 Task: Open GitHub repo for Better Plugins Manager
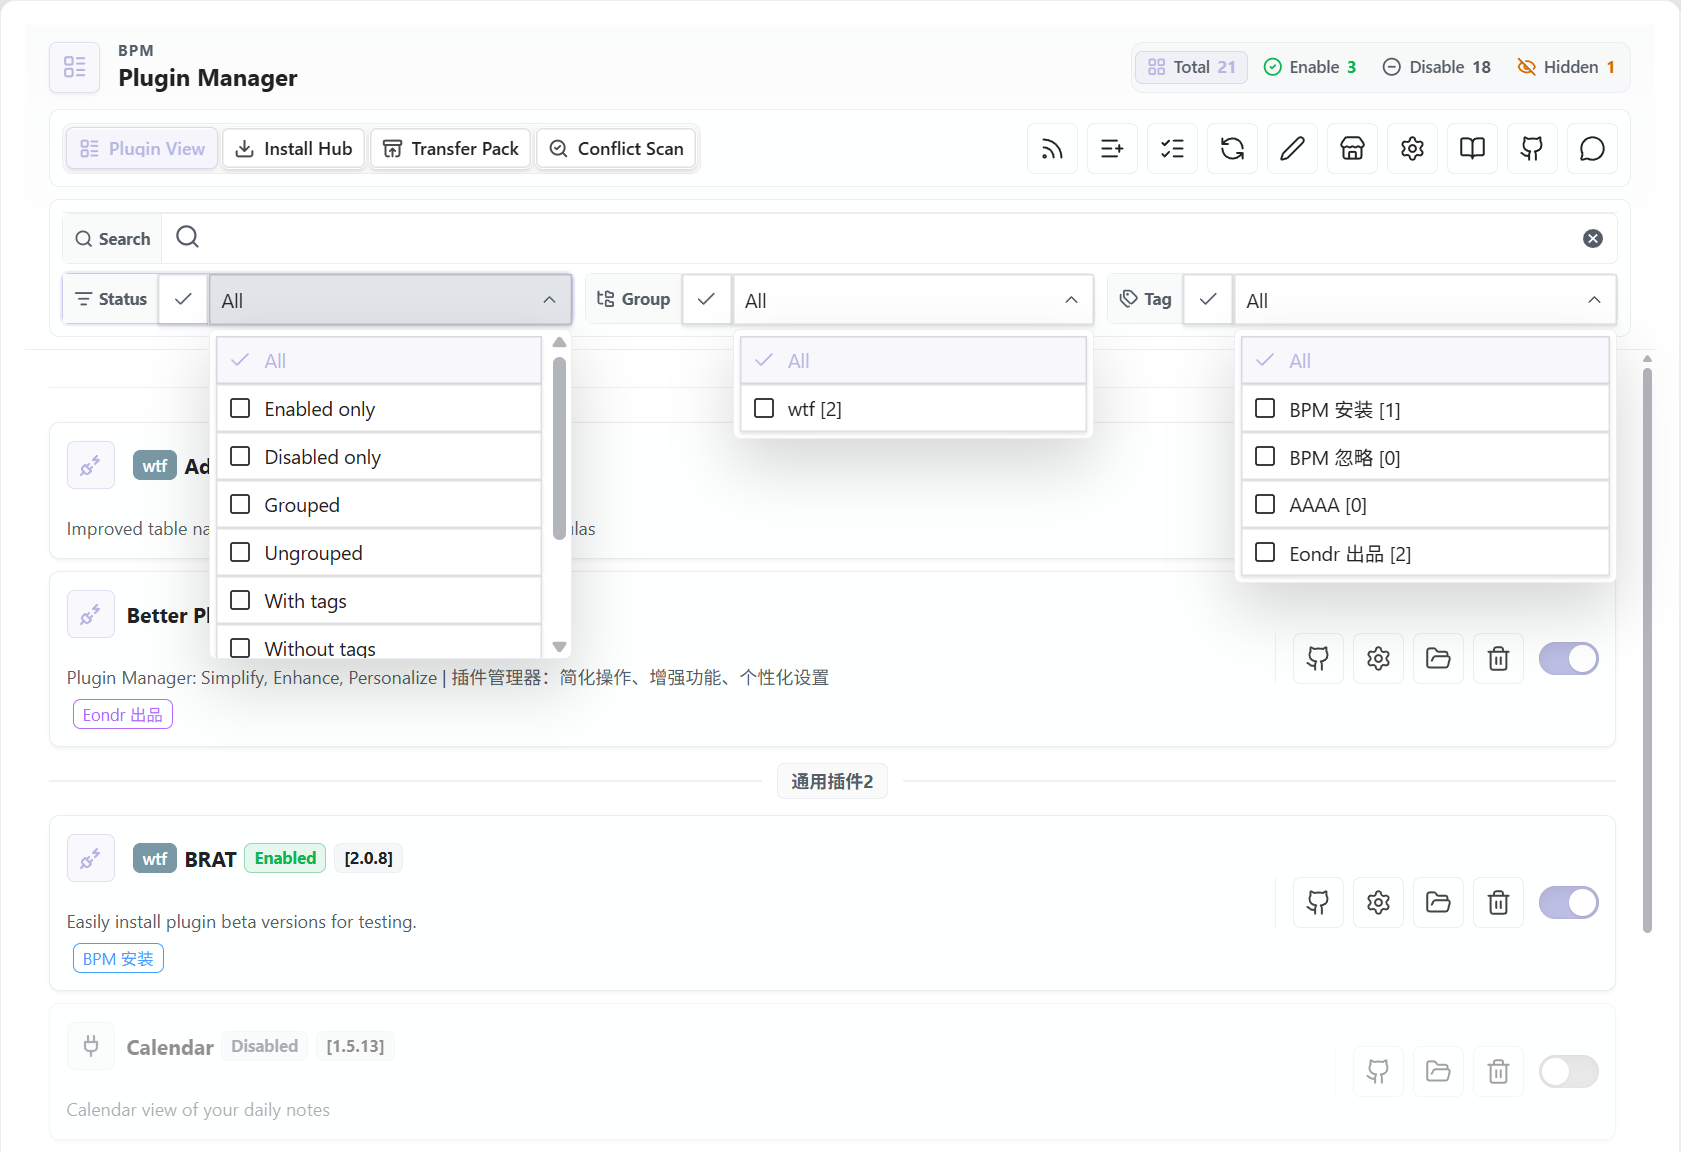tap(1318, 658)
